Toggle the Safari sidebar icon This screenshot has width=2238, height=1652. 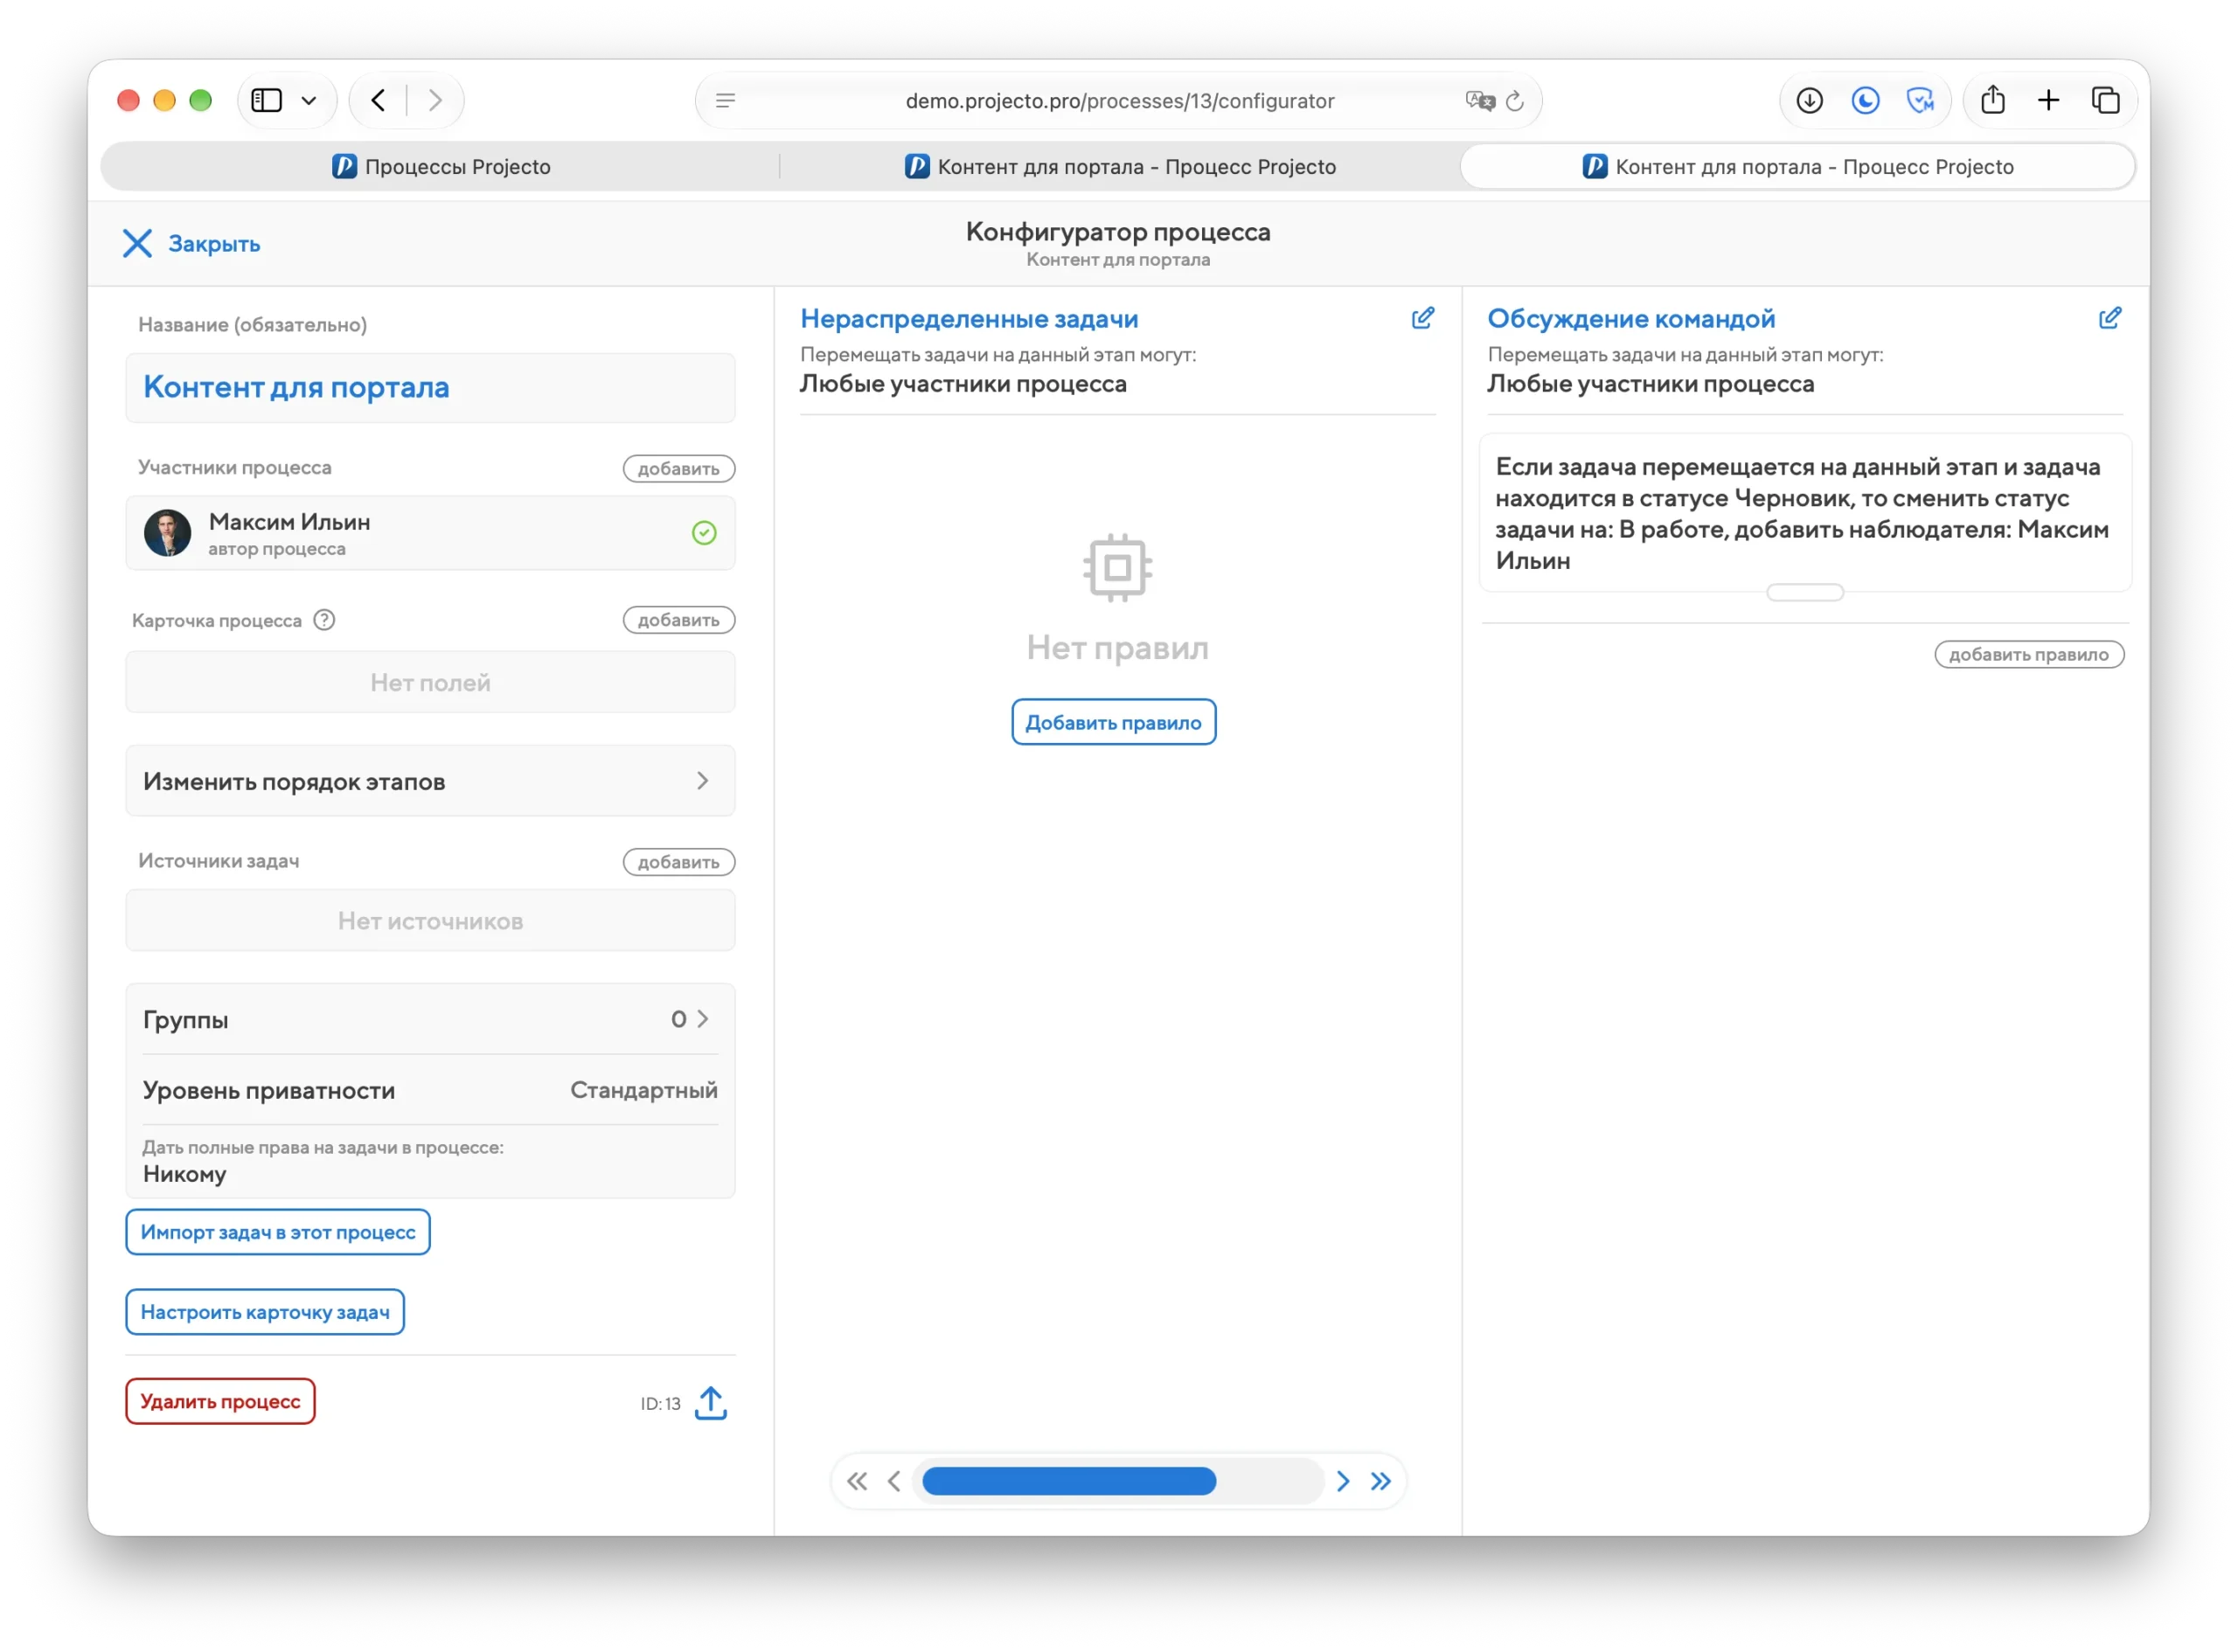266,100
